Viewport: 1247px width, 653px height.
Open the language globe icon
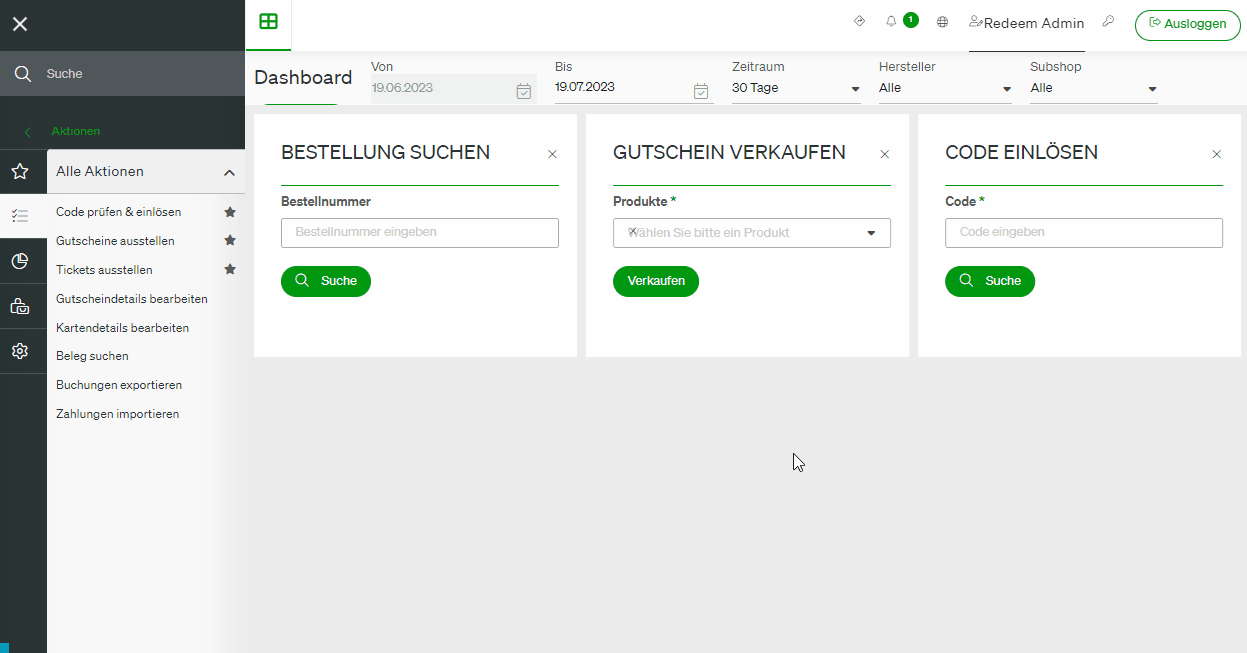[942, 22]
